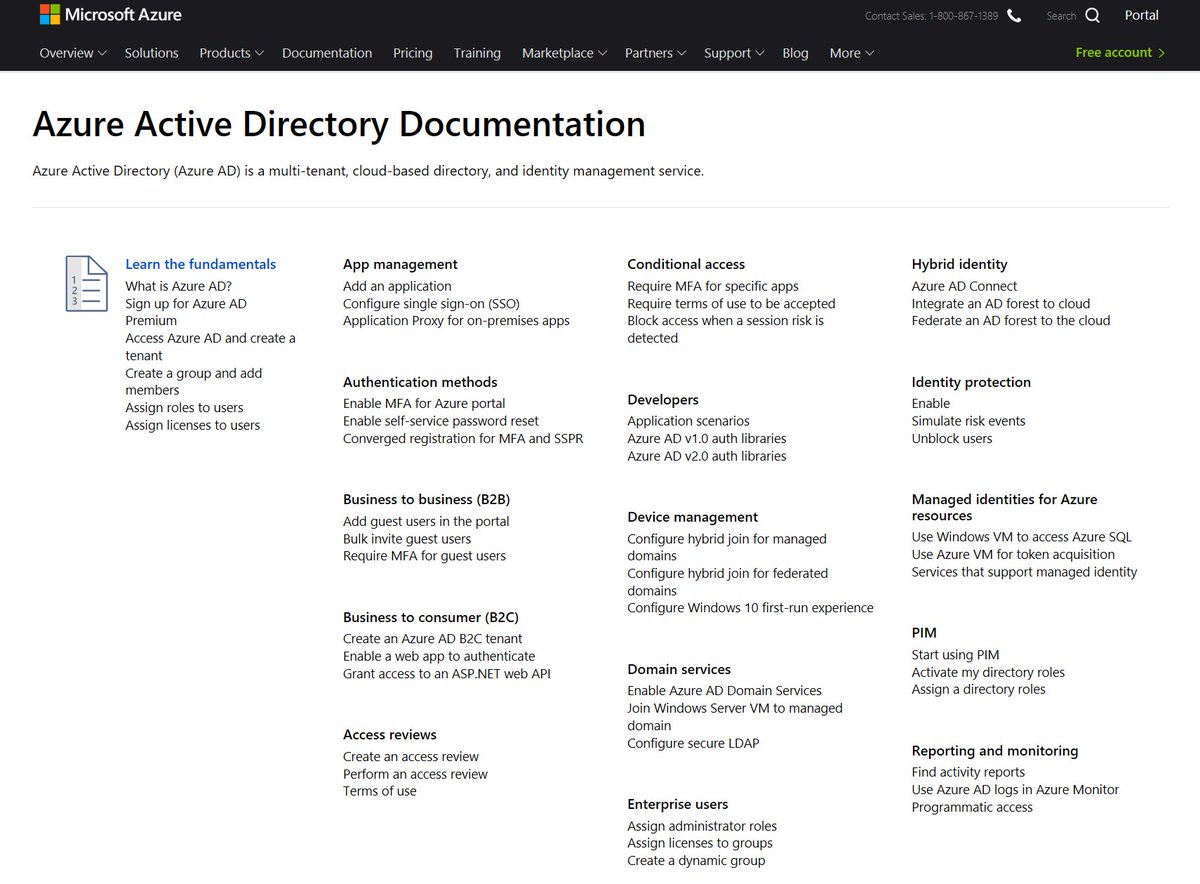Go to Pricing in the navigation bar
Image resolution: width=1200 pixels, height=884 pixels.
413,53
